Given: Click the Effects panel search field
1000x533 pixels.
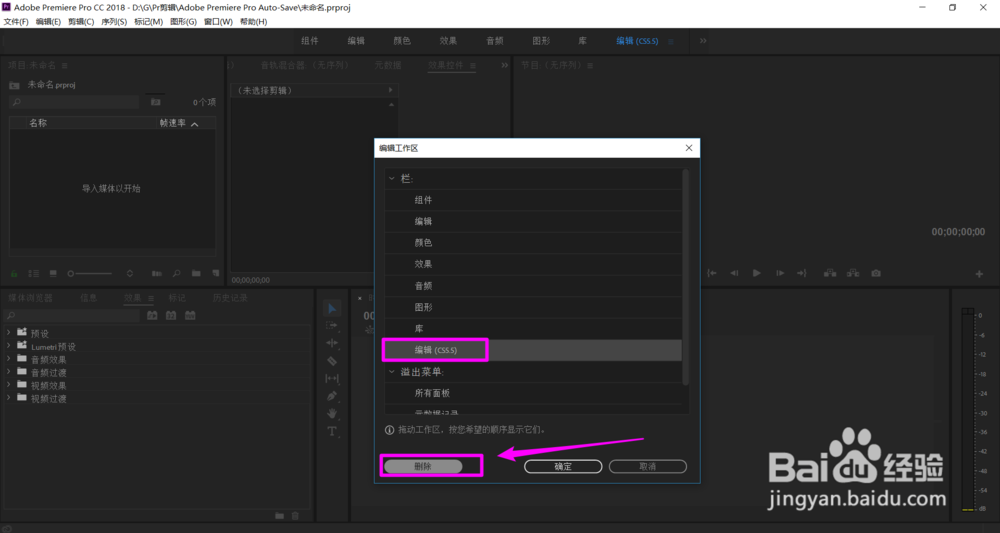Looking at the screenshot, I should [73, 316].
